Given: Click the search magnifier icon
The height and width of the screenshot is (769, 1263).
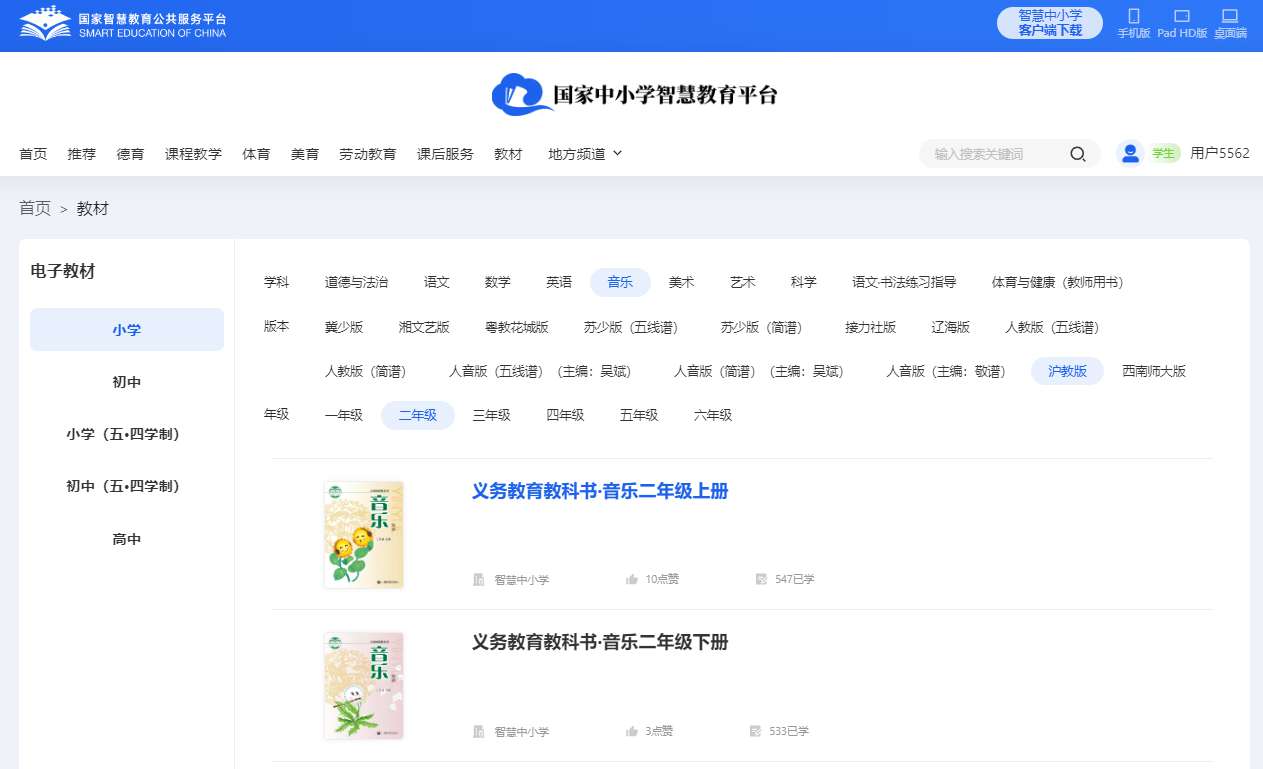Looking at the screenshot, I should 1078,154.
